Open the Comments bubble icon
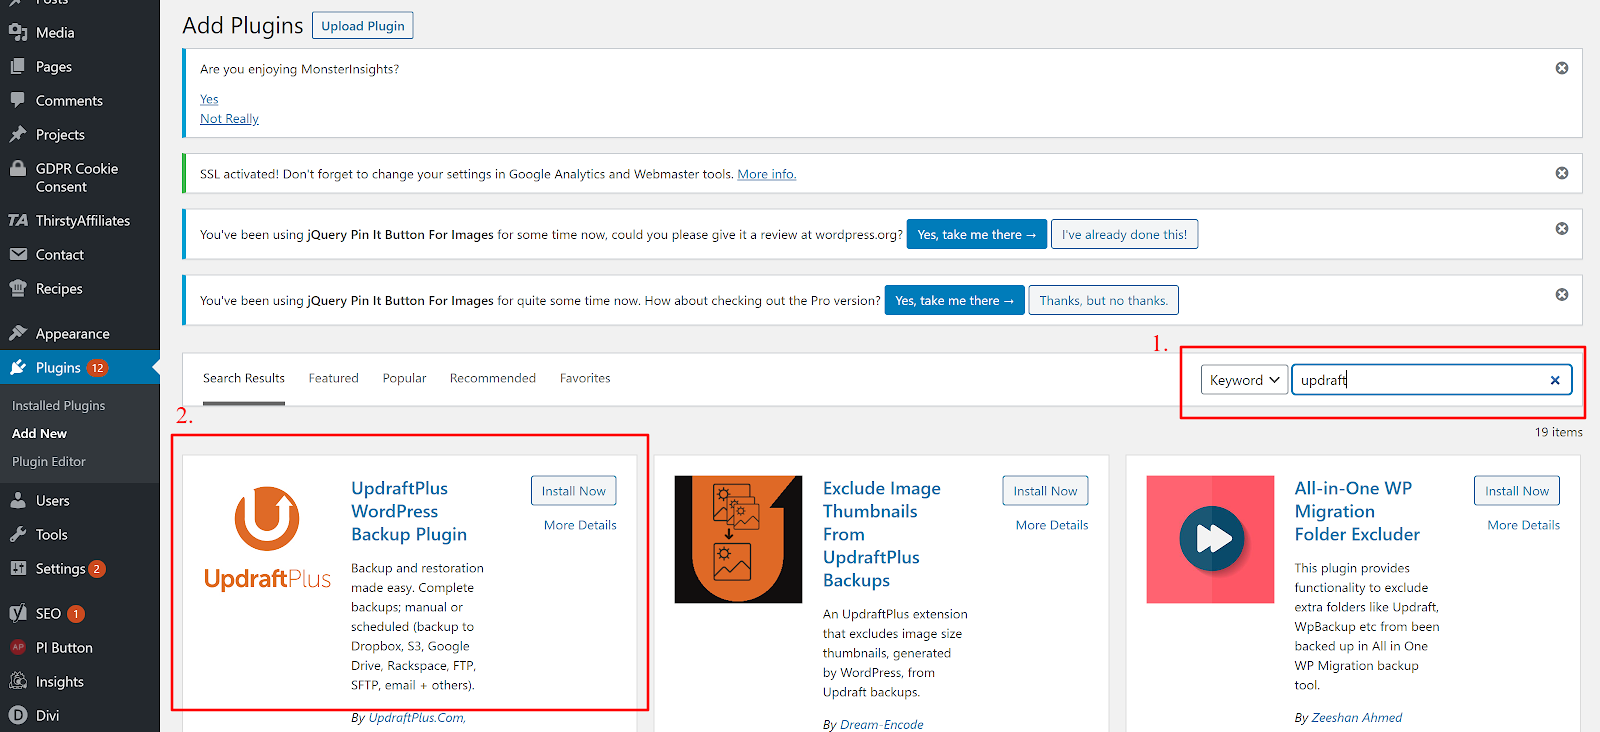Viewport: 1600px width, 732px height. pos(18,101)
